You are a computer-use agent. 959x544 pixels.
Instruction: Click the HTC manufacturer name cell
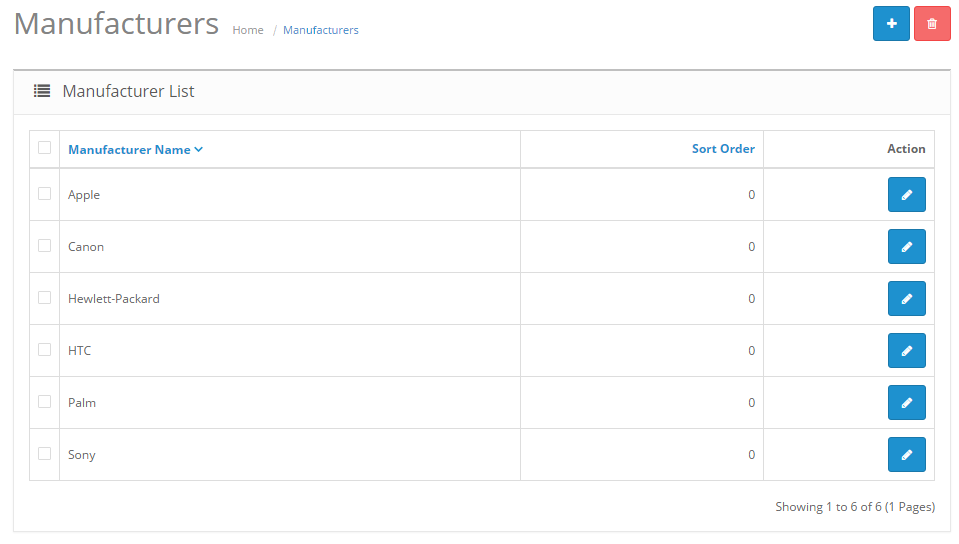pyautogui.click(x=79, y=351)
